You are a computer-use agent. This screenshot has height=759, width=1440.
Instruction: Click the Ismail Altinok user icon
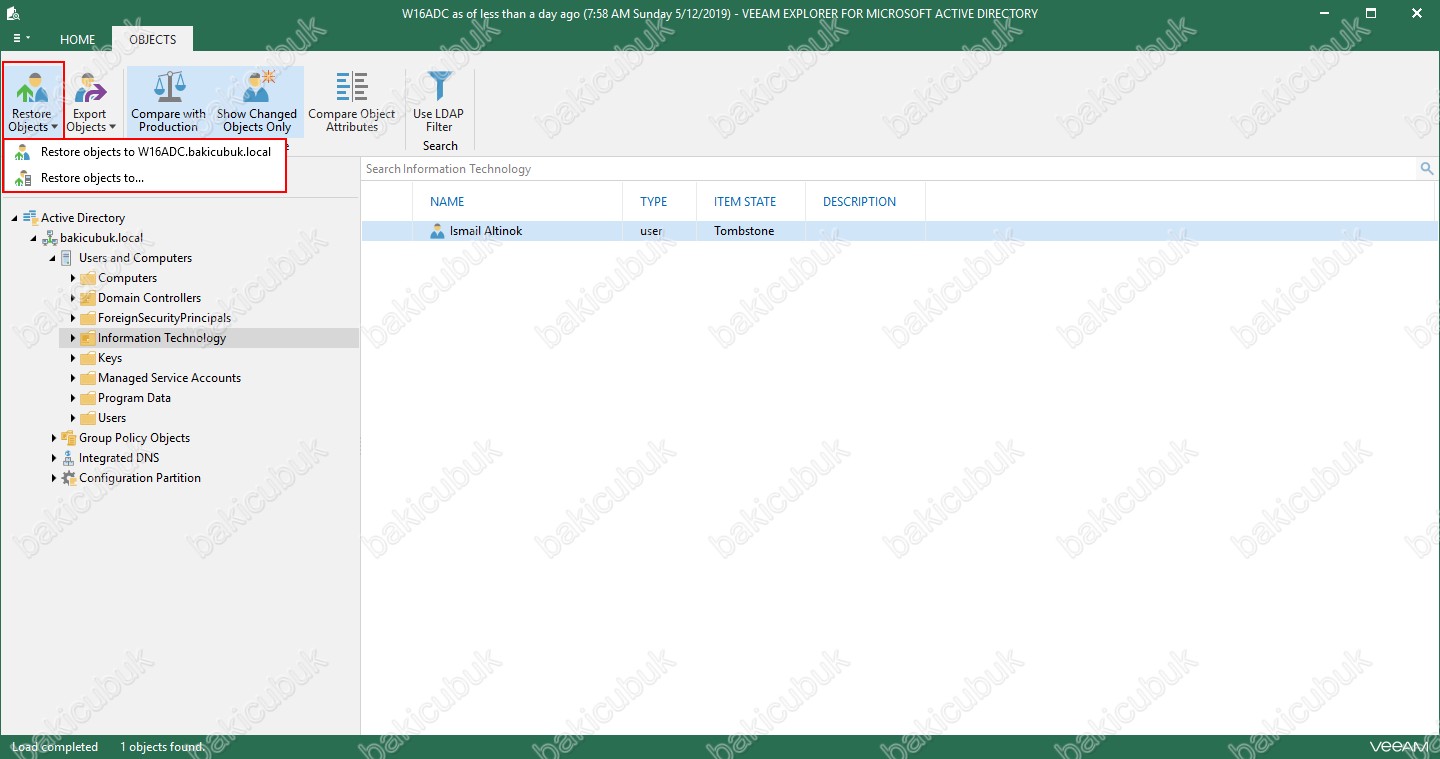437,231
